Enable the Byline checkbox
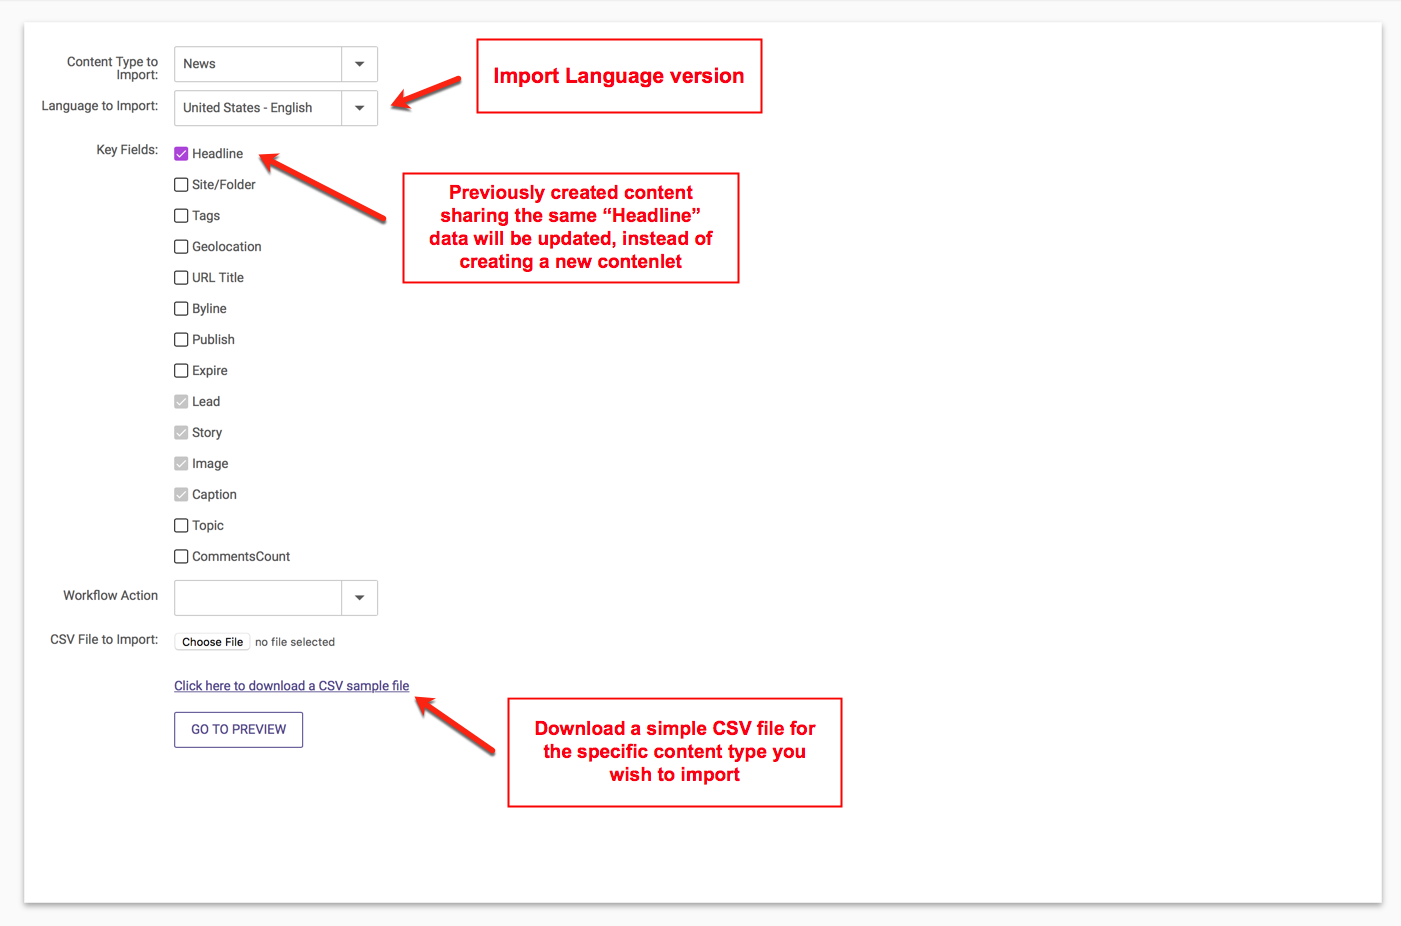The image size is (1401, 926). pos(181,309)
